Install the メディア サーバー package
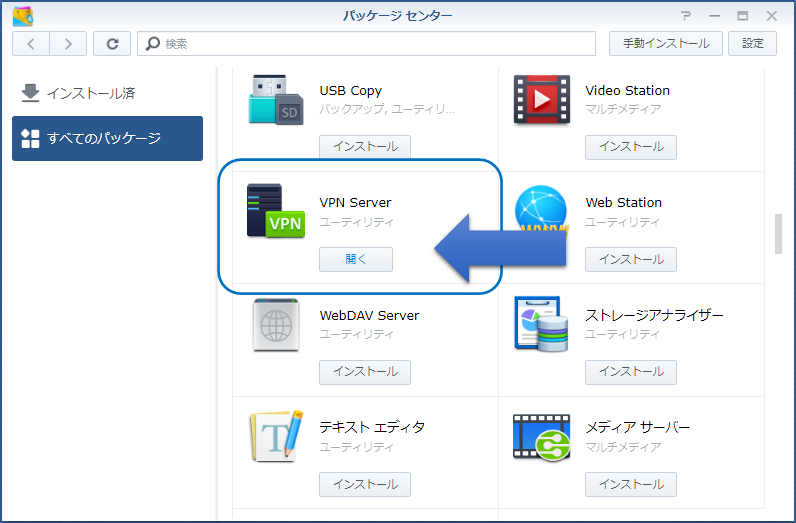 tap(631, 484)
